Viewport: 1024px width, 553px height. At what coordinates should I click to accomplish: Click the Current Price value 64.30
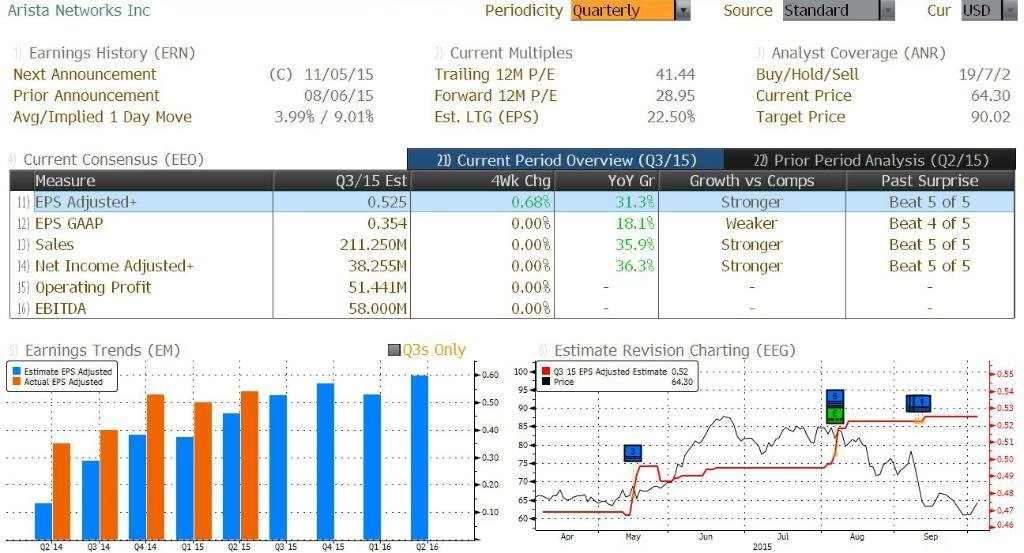pos(991,96)
